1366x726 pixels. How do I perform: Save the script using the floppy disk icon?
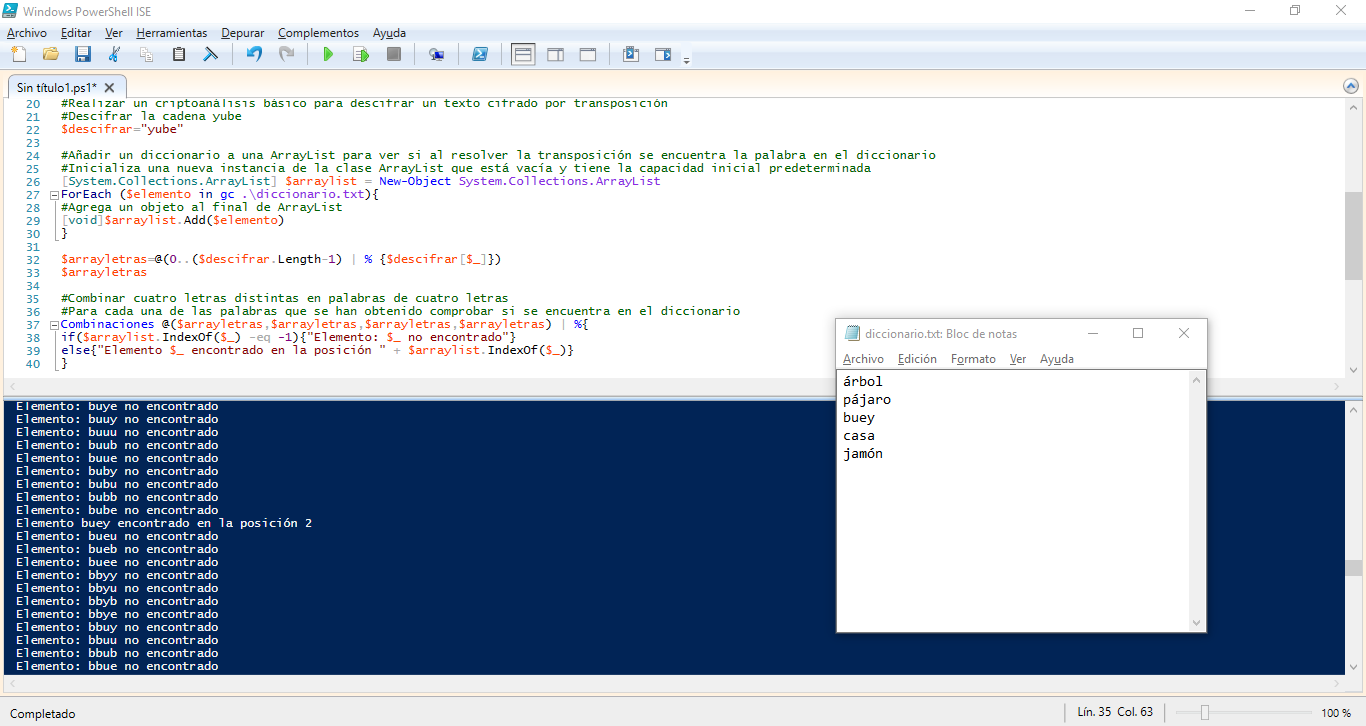click(x=83, y=54)
